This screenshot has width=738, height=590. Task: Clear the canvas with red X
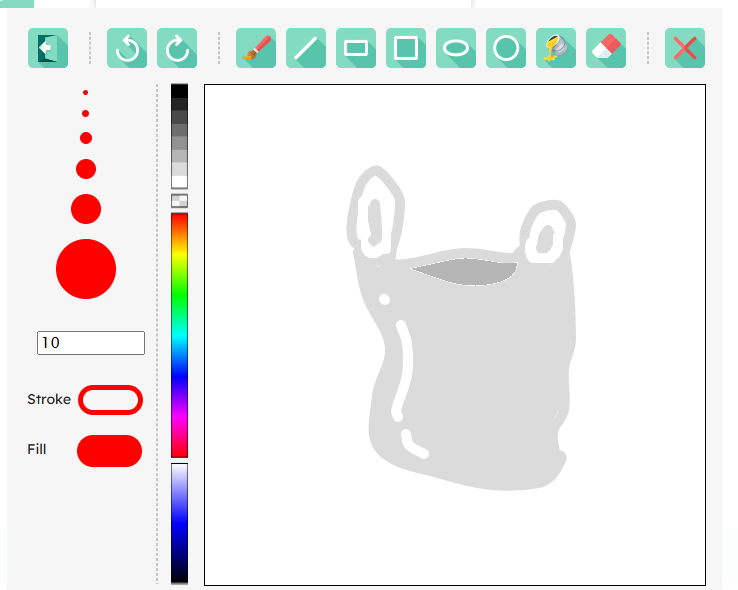click(685, 48)
